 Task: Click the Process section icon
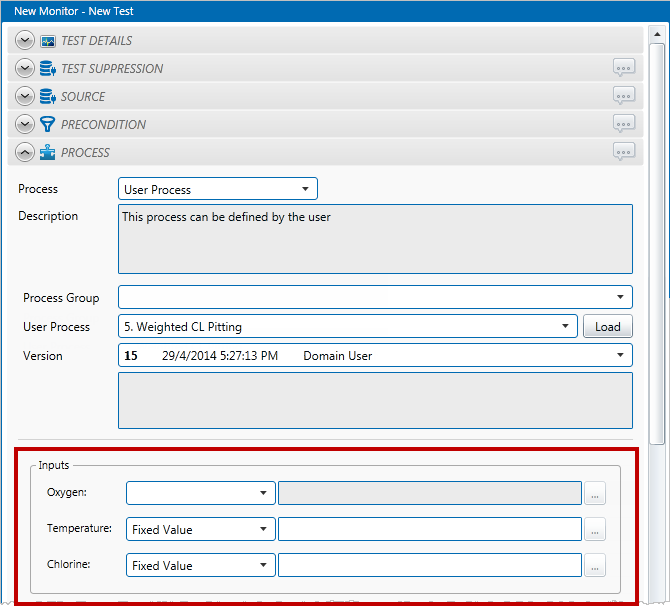click(x=48, y=153)
